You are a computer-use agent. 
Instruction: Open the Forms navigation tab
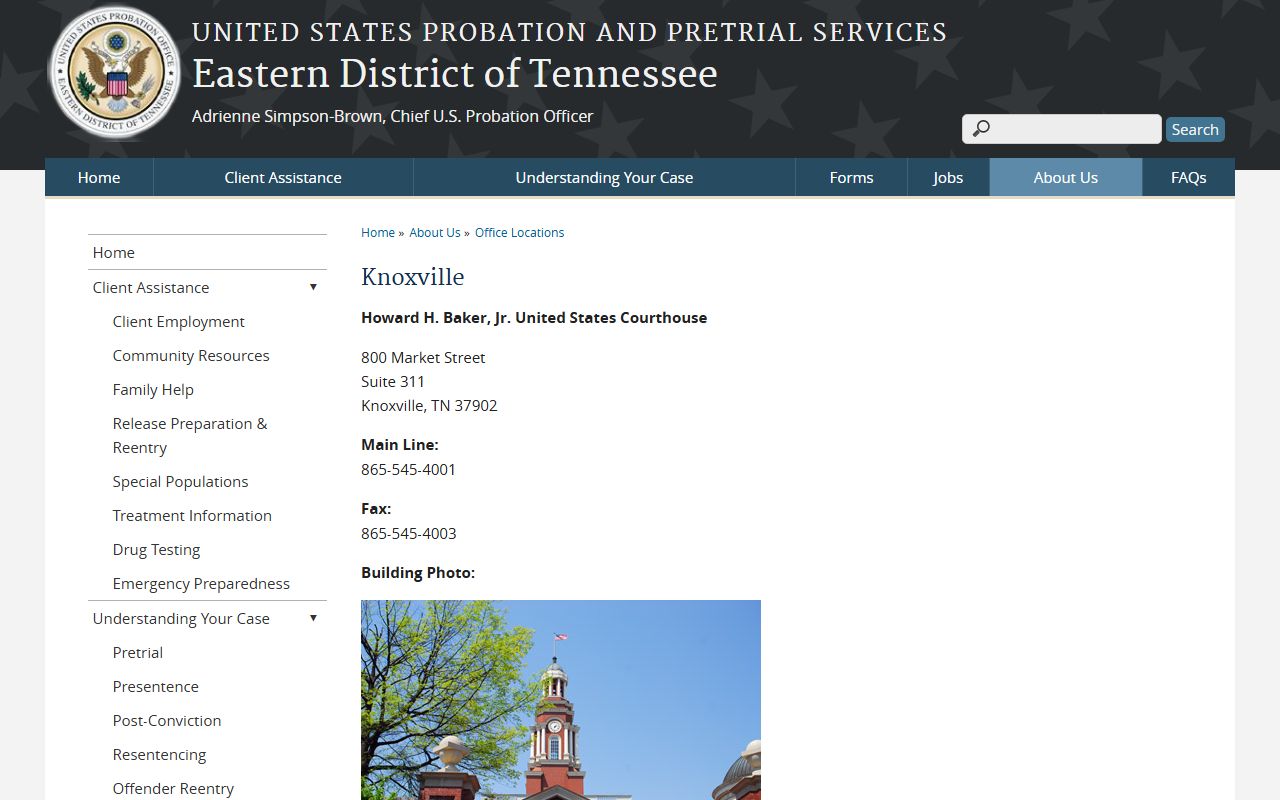(x=851, y=177)
